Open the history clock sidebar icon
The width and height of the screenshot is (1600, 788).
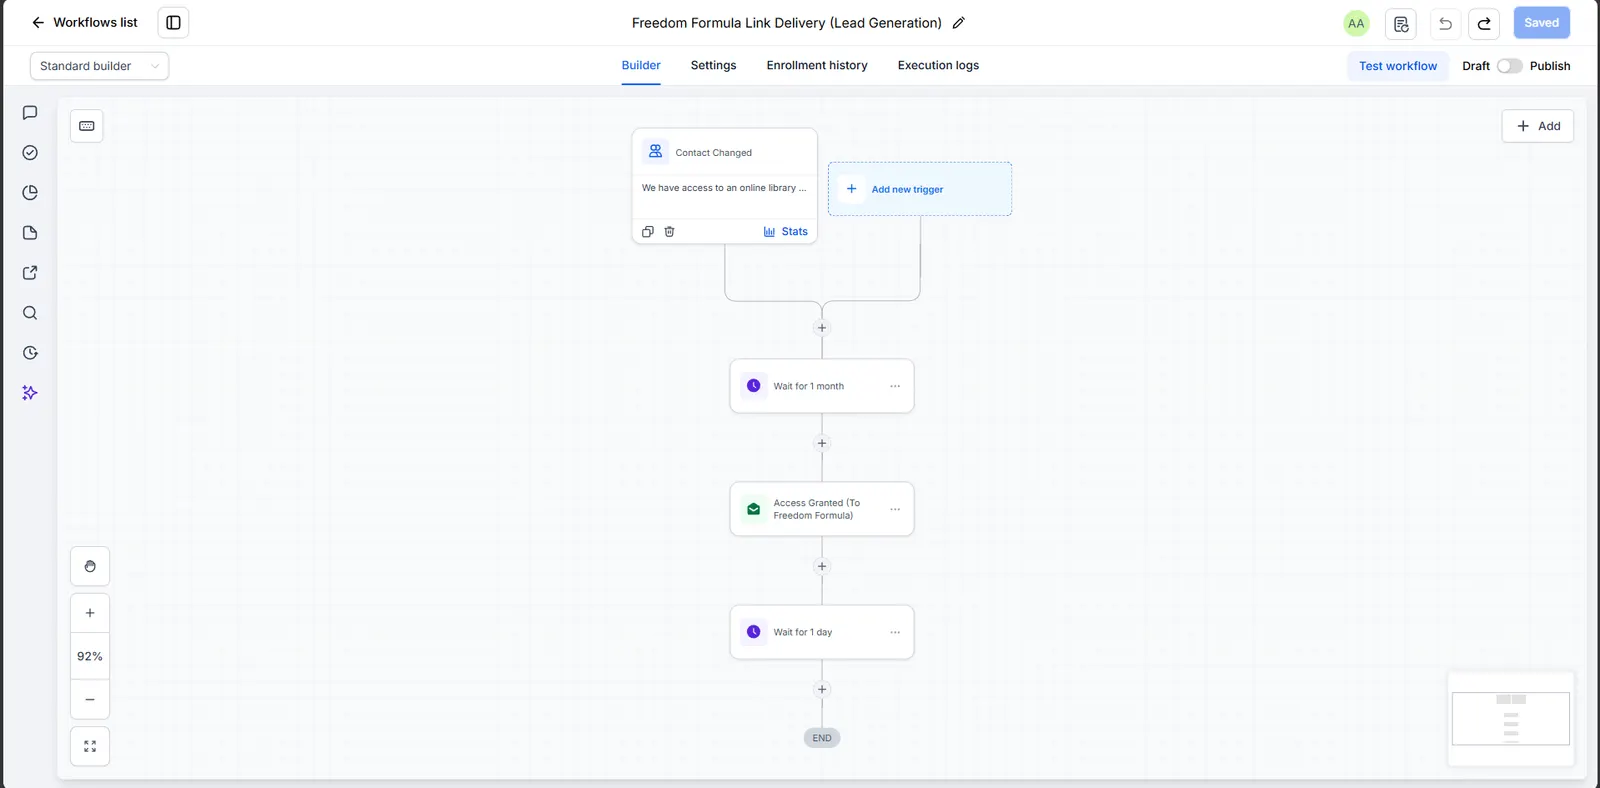click(x=30, y=353)
